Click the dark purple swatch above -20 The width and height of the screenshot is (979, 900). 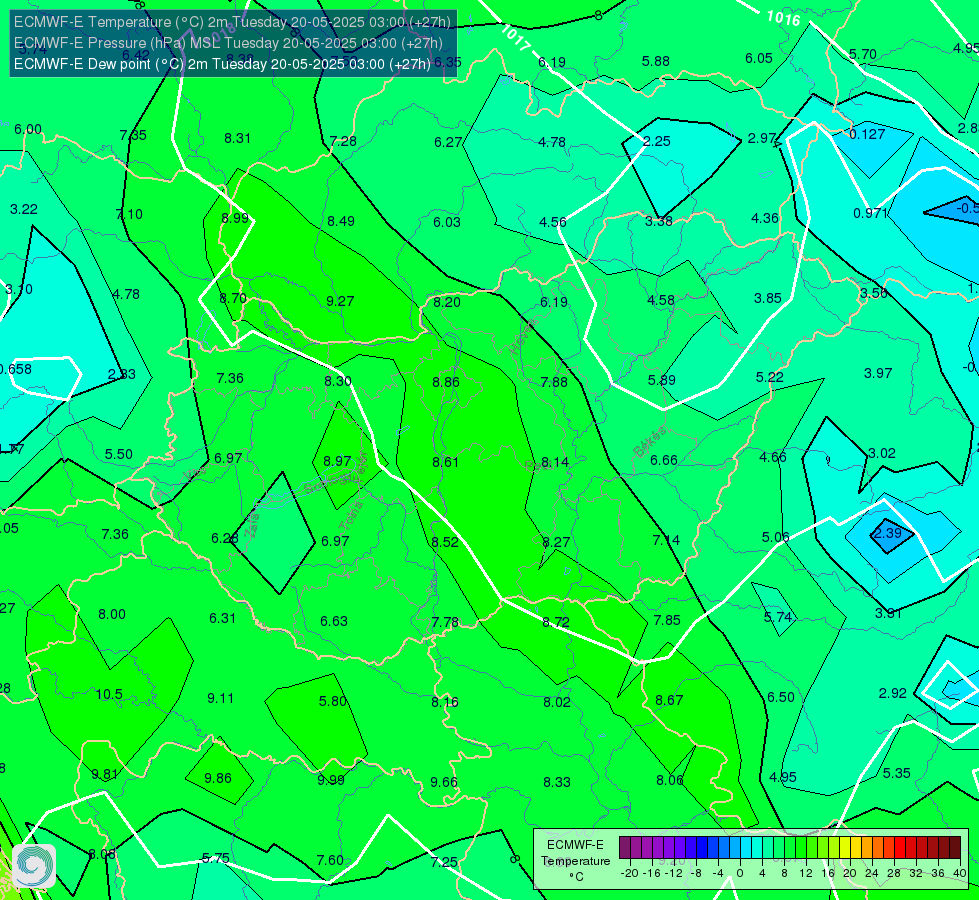tap(625, 848)
